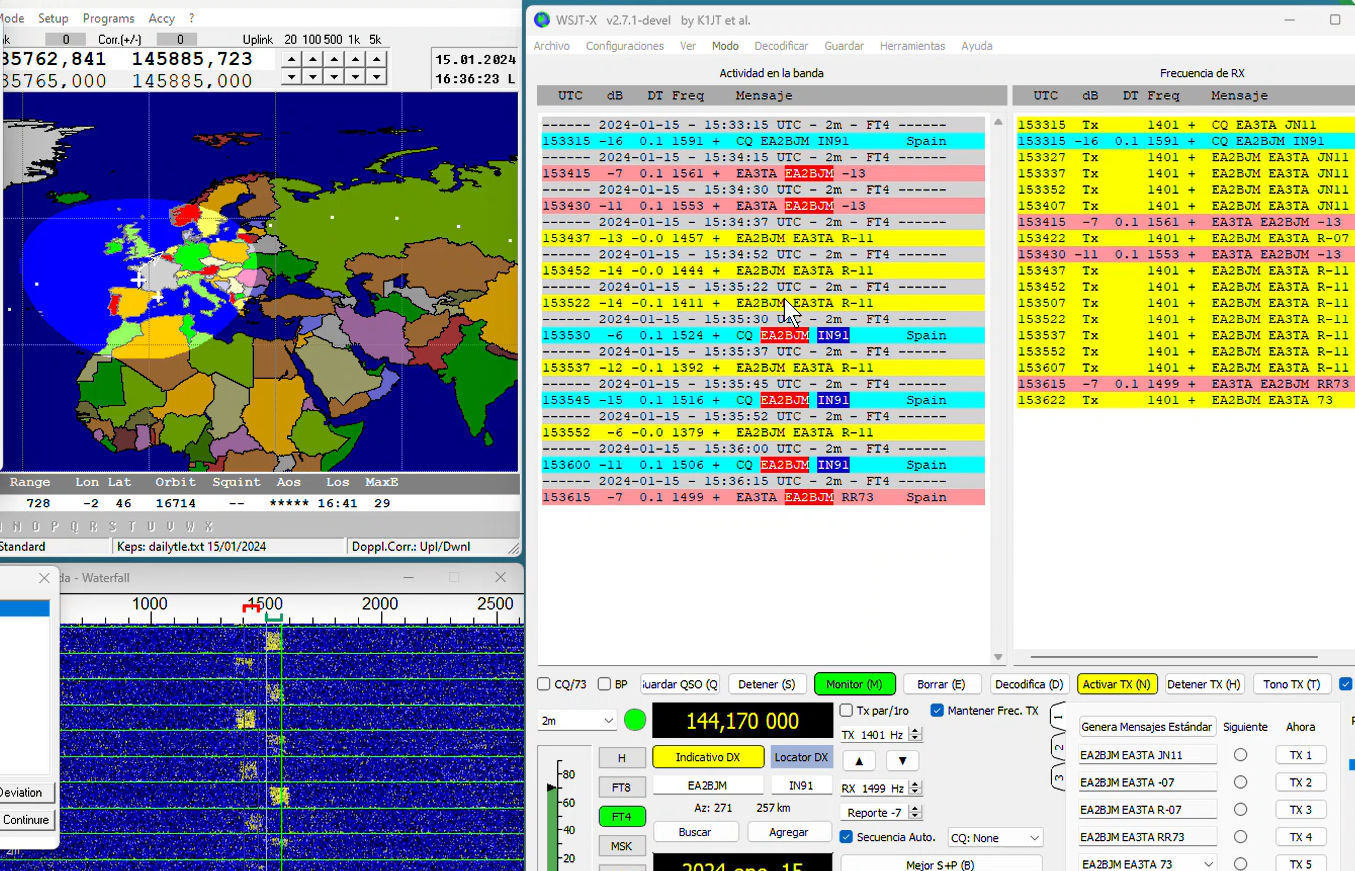1355x871 pixels.
Task: Disable Secuencia Auto. checkbox
Action: pos(847,837)
